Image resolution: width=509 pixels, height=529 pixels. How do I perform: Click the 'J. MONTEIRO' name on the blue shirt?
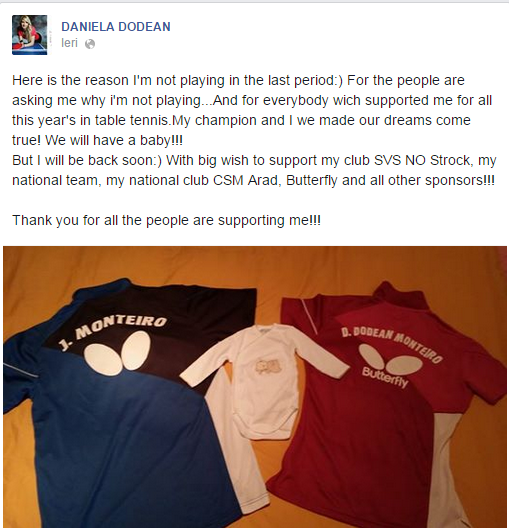(112, 331)
